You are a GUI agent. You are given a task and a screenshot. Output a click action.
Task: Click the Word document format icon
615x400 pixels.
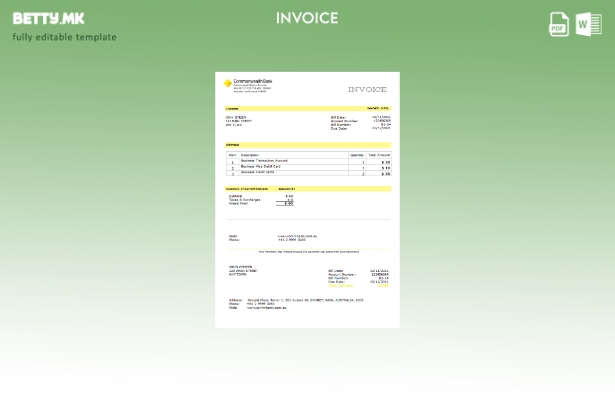pos(589,24)
